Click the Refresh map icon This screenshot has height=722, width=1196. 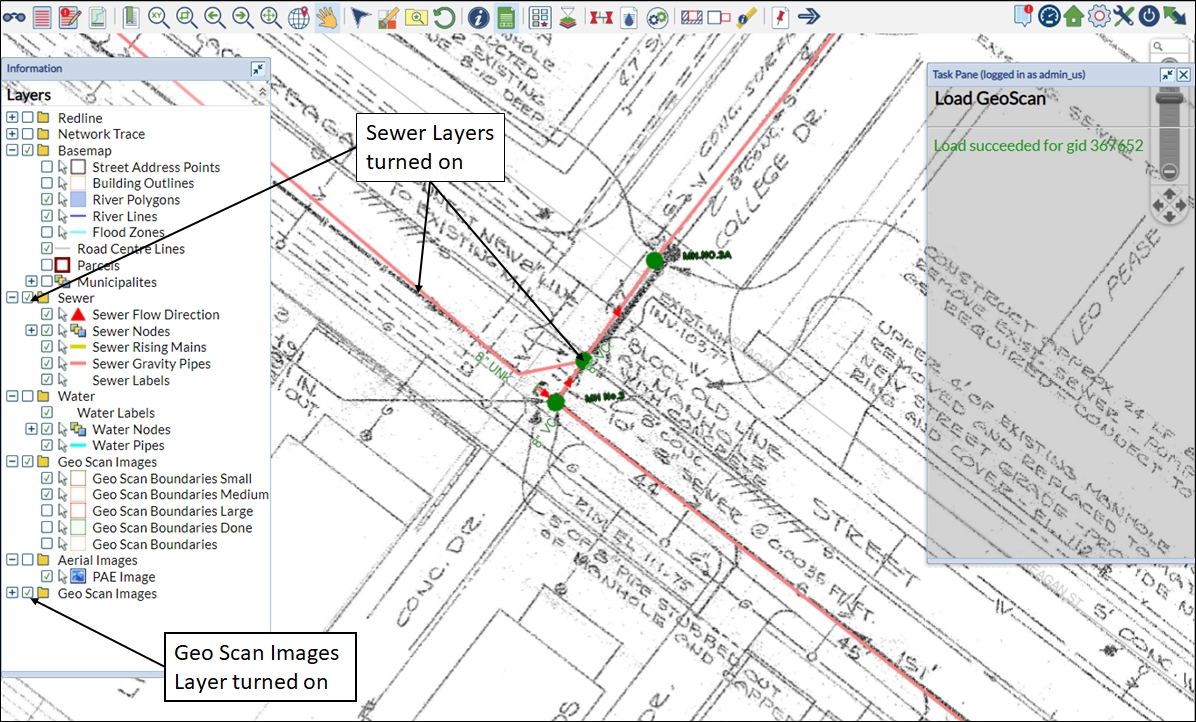tap(444, 16)
